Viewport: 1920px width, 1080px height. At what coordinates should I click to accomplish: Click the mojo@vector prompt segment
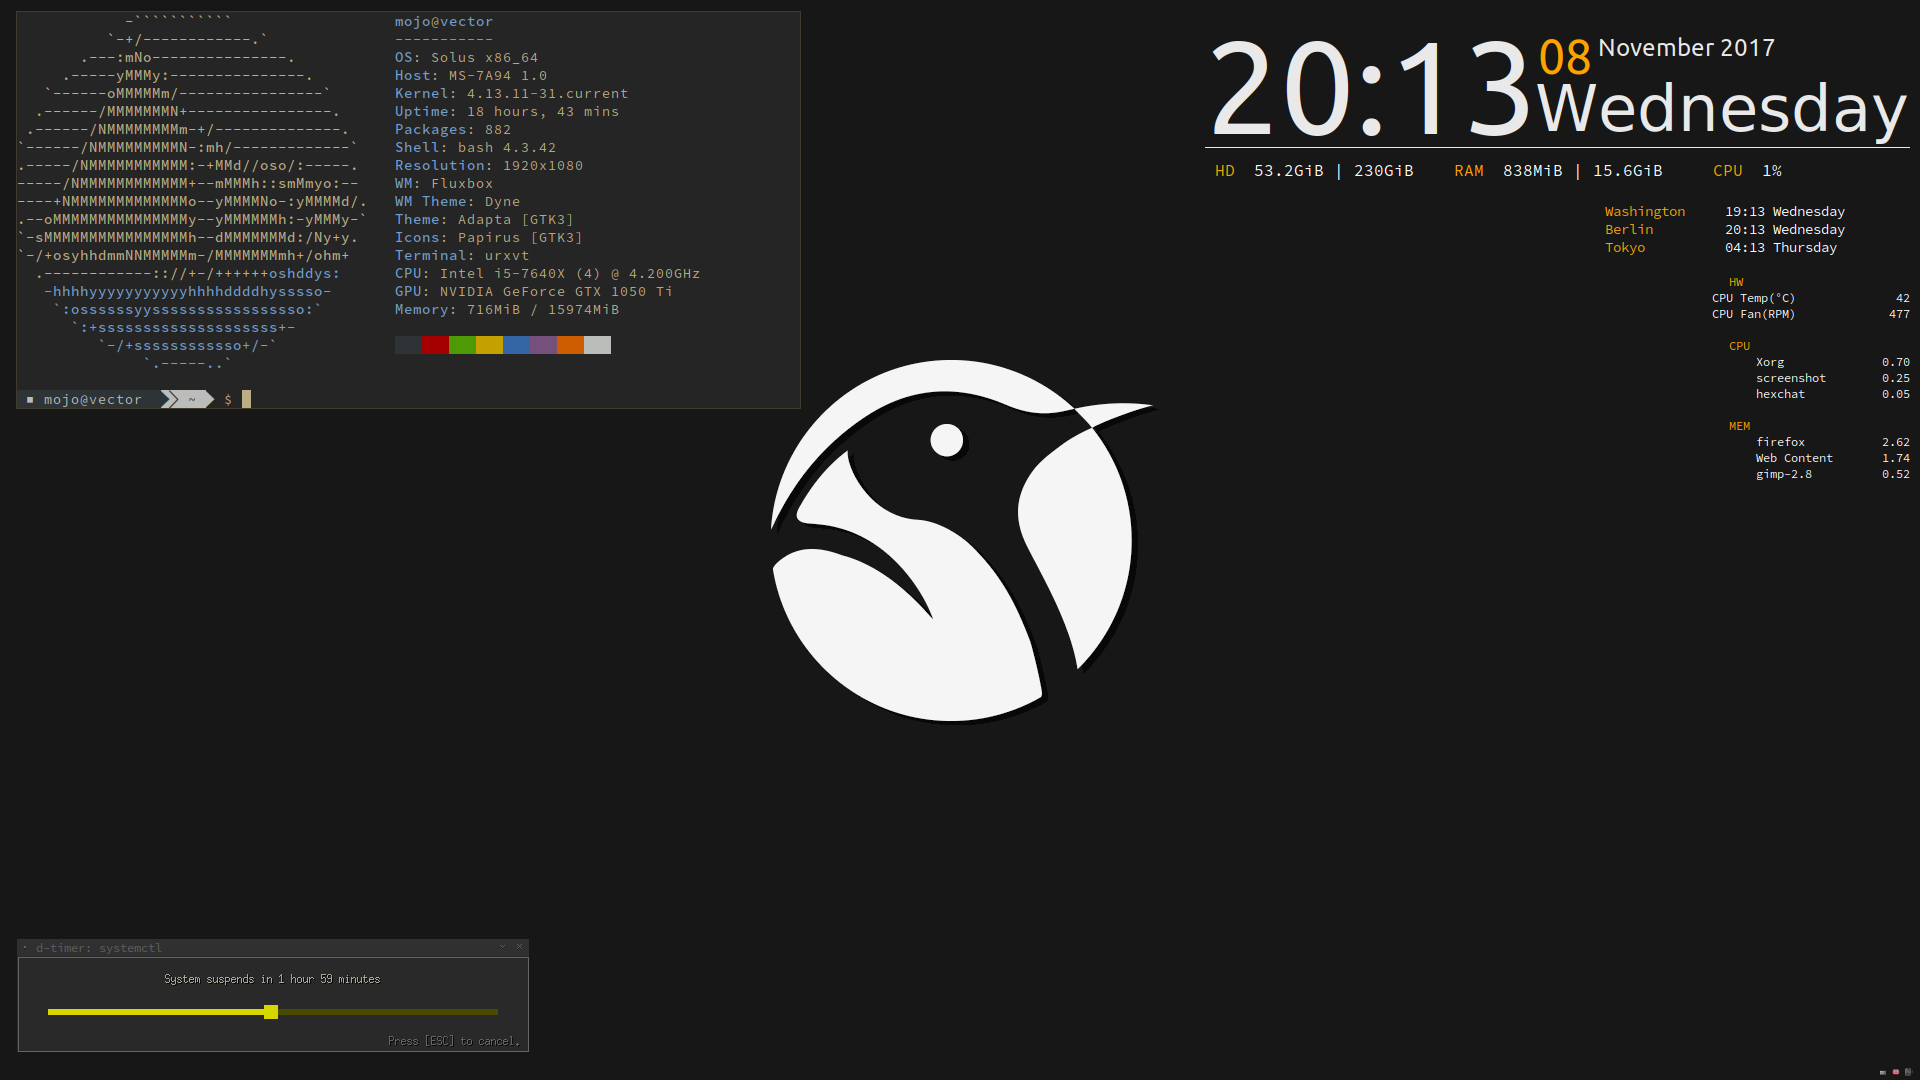(x=92, y=399)
